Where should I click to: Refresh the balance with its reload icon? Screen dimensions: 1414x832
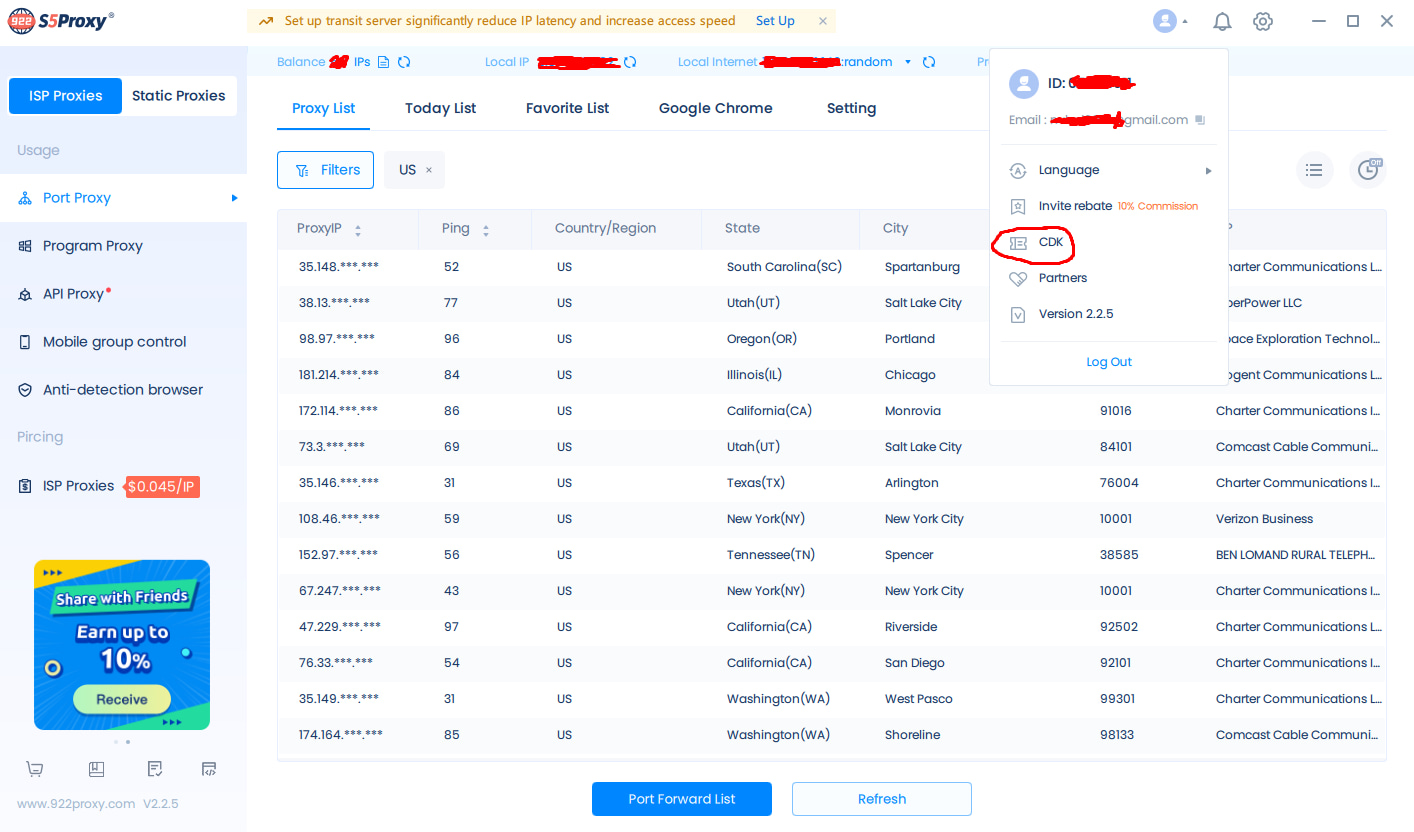click(x=404, y=62)
